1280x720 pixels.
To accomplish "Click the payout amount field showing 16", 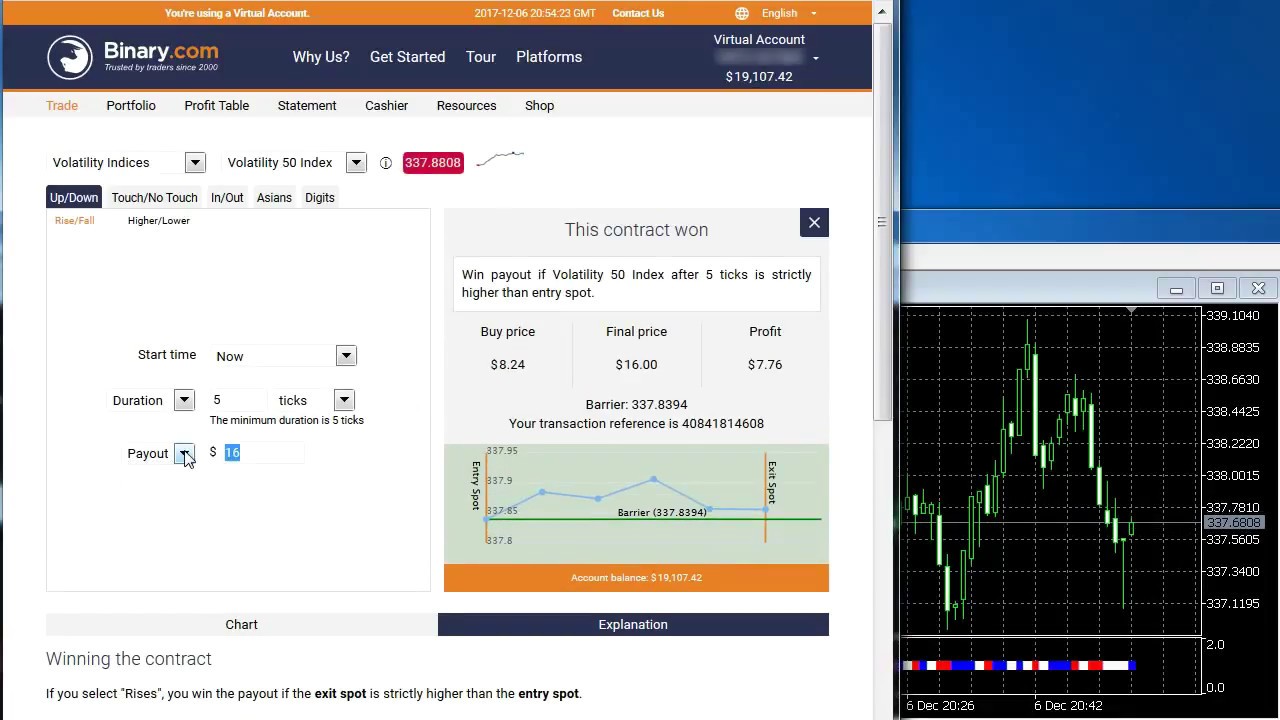I will pos(261,453).
